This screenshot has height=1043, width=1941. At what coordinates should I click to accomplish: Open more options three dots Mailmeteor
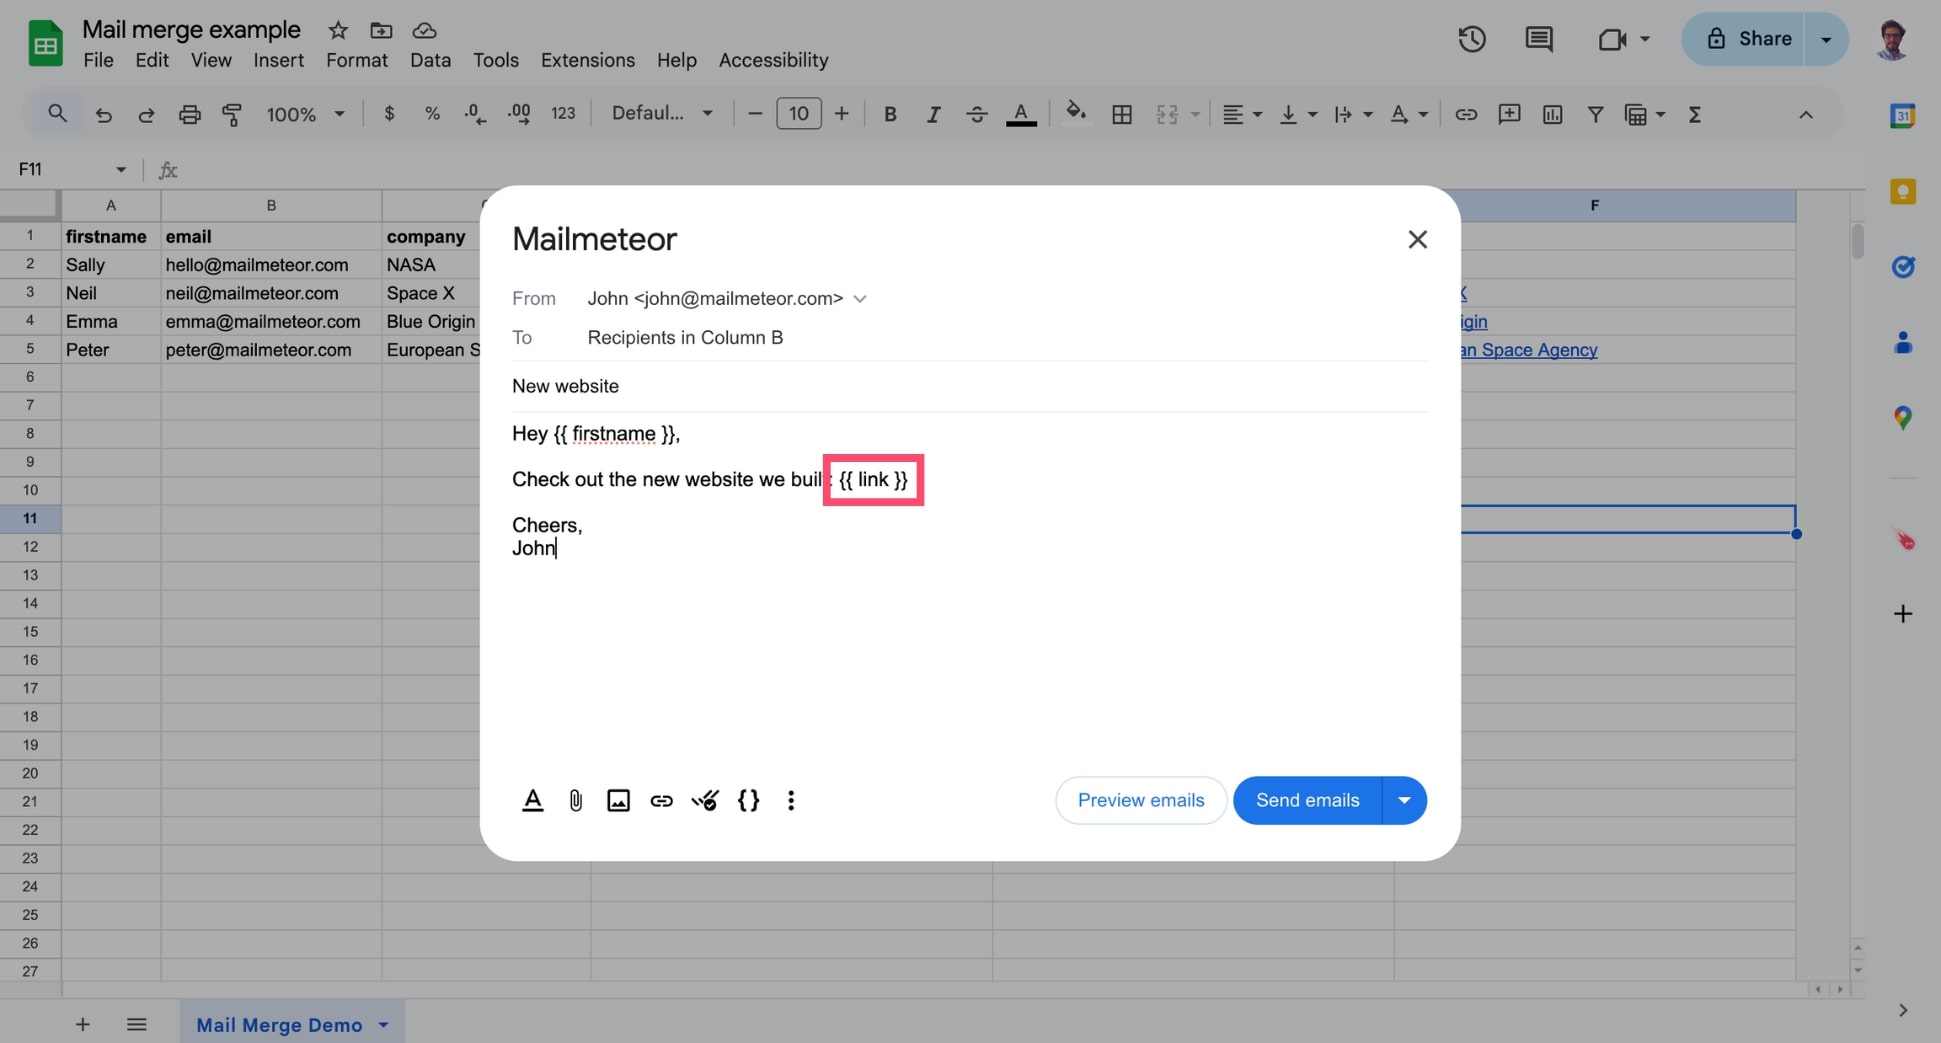point(791,800)
